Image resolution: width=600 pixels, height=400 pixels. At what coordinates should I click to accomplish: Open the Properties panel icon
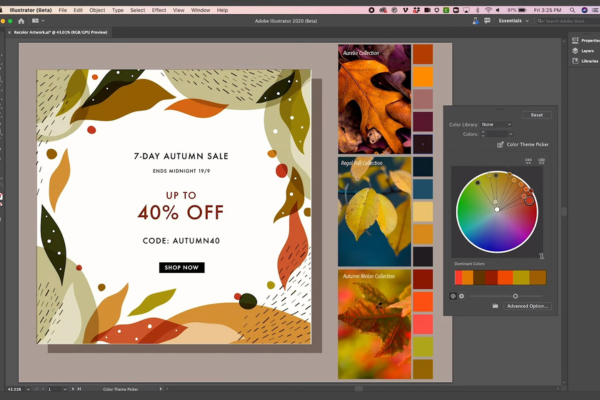coord(575,40)
